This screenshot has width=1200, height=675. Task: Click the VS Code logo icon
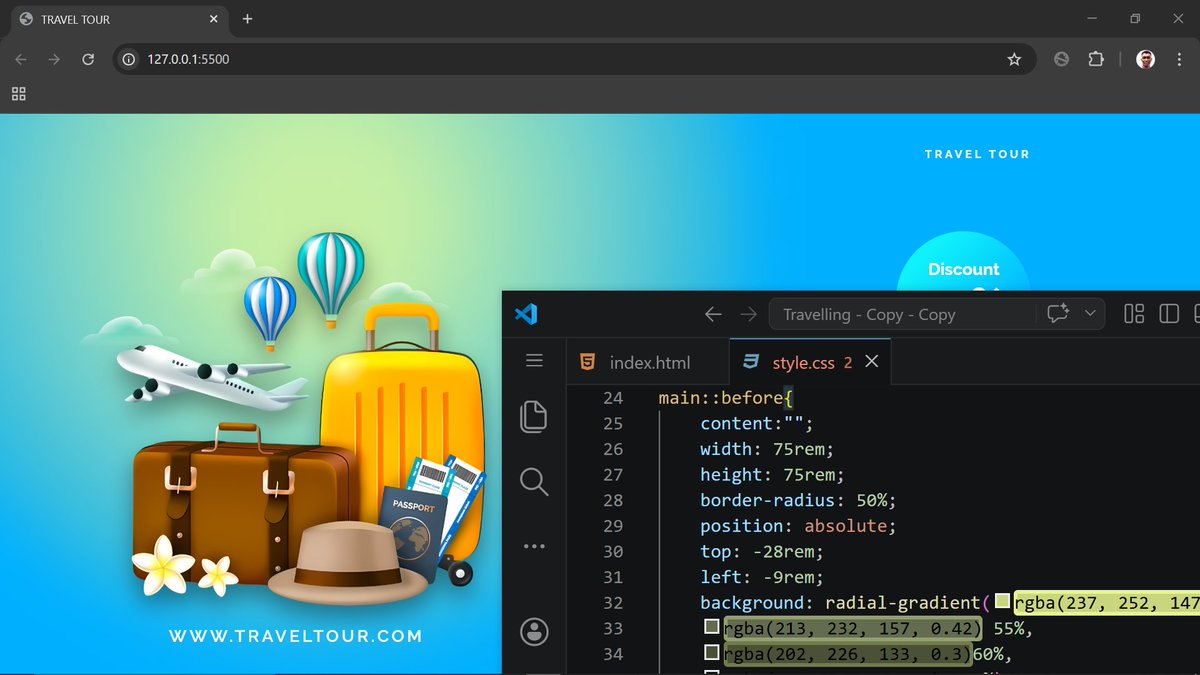(526, 314)
